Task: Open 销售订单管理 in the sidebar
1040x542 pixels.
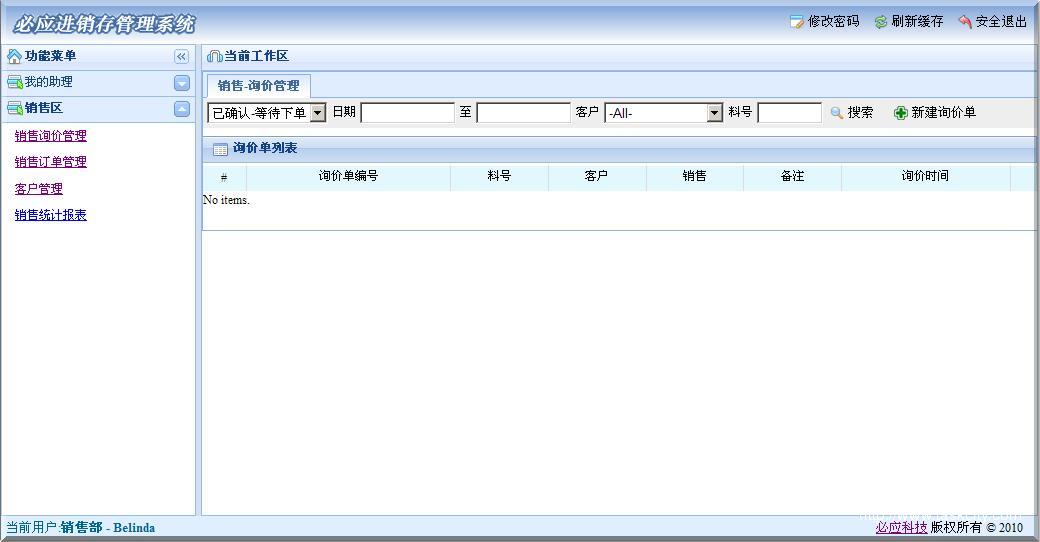Action: [x=50, y=162]
